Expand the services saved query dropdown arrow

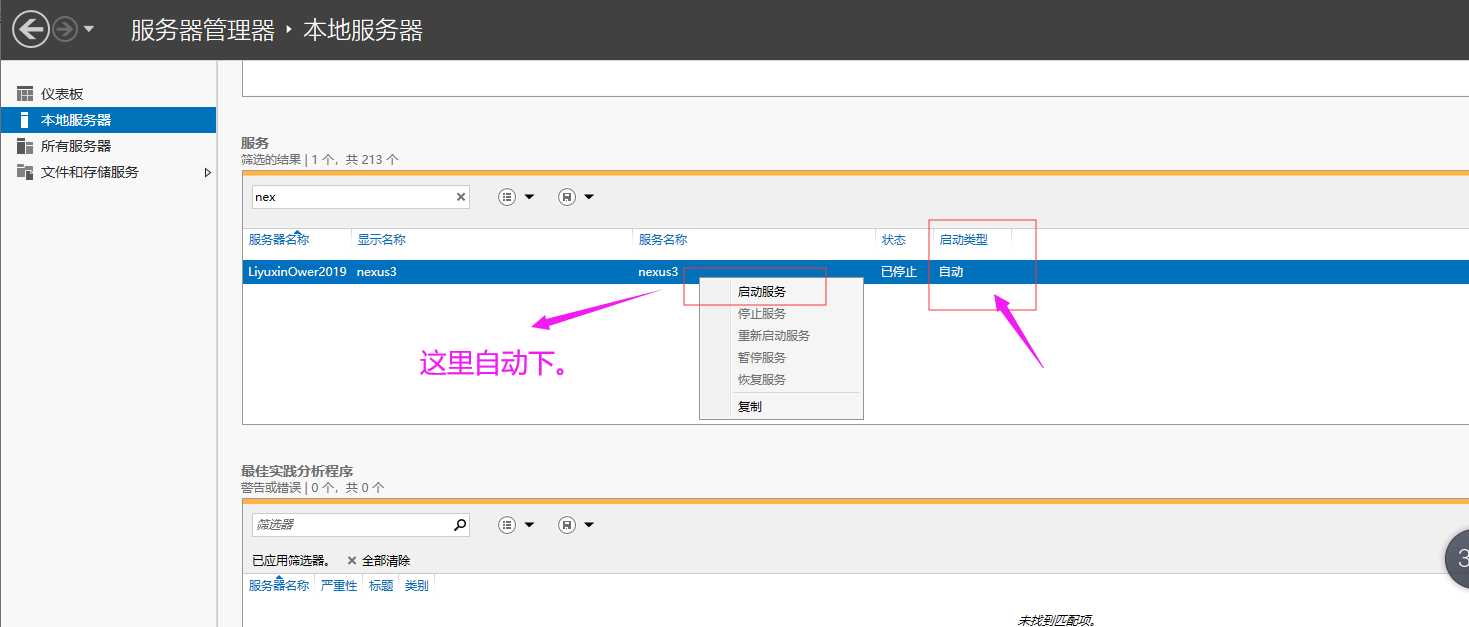[589, 197]
